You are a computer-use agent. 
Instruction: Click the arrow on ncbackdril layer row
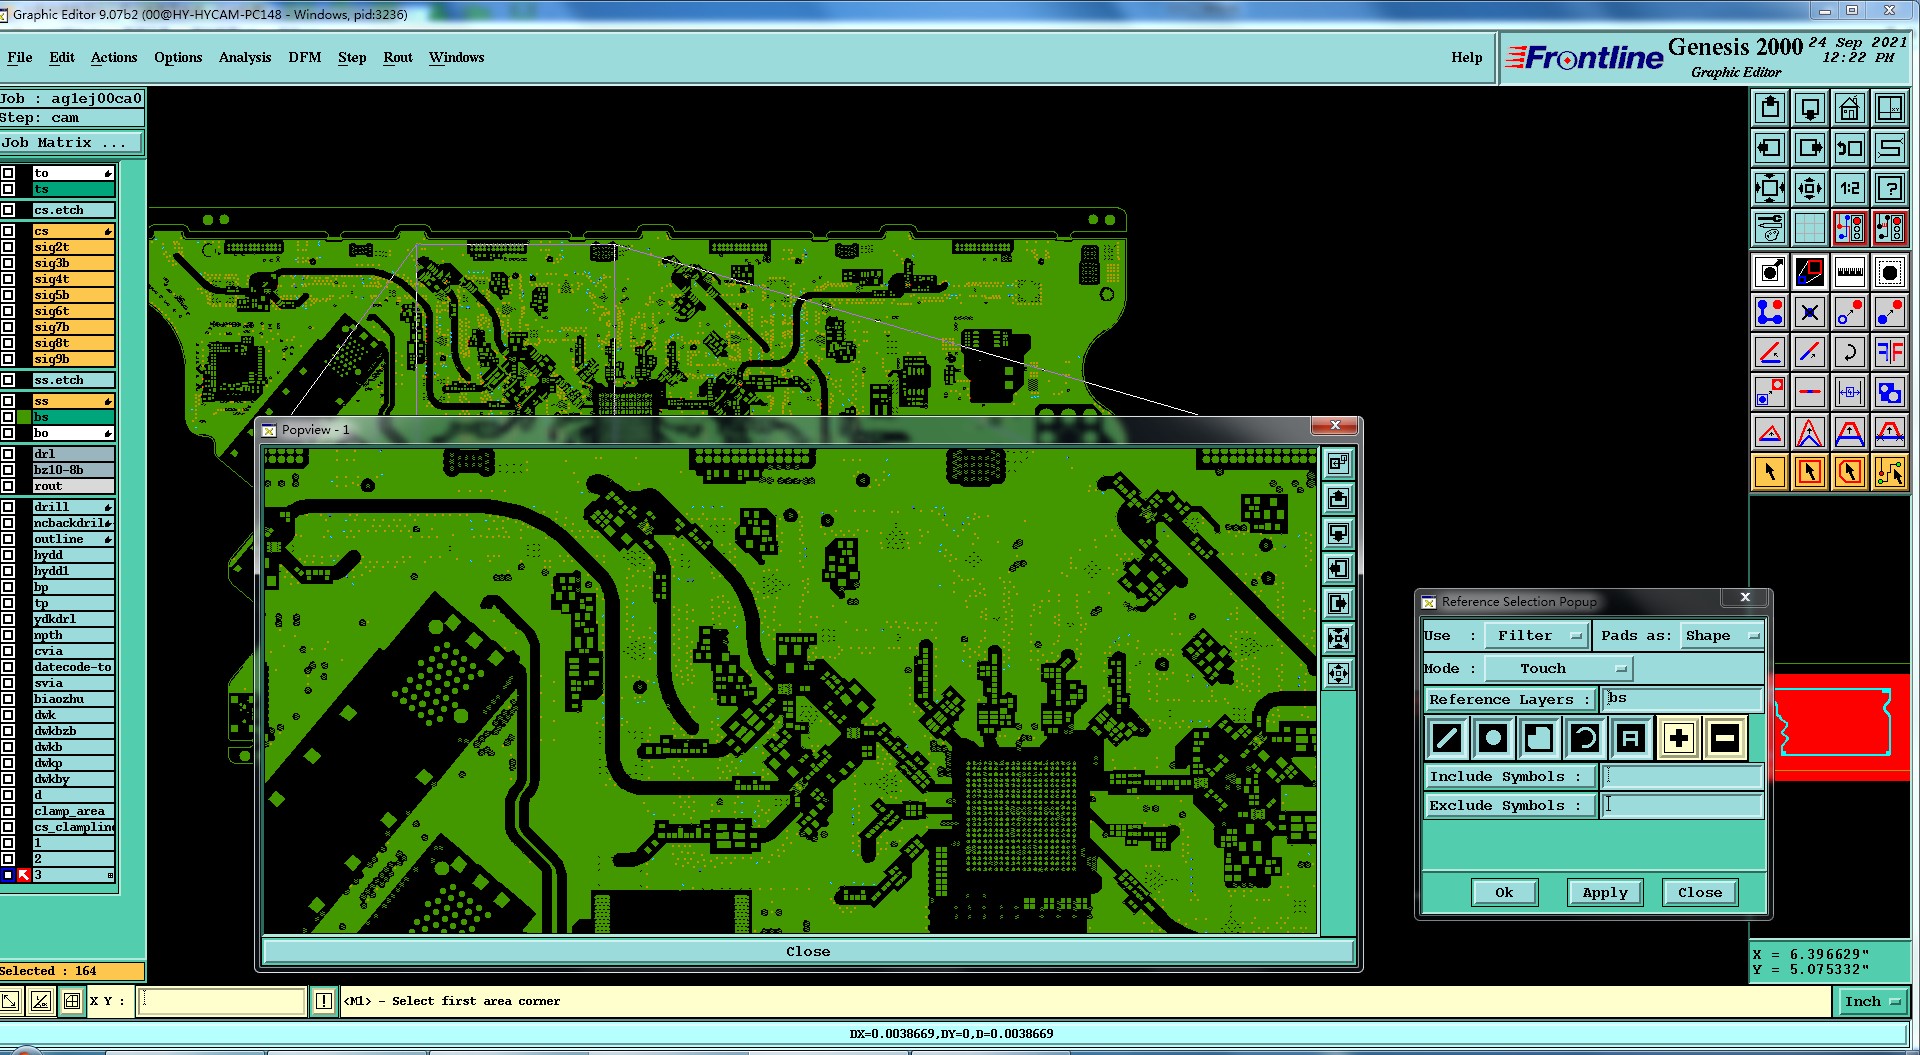point(108,524)
